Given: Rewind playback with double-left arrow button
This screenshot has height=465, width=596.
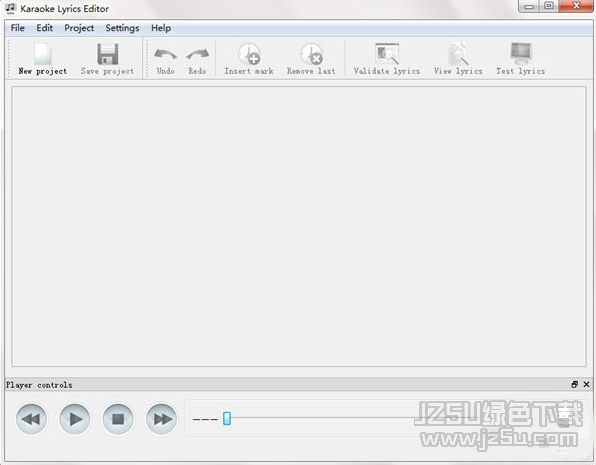Looking at the screenshot, I should (x=31, y=419).
